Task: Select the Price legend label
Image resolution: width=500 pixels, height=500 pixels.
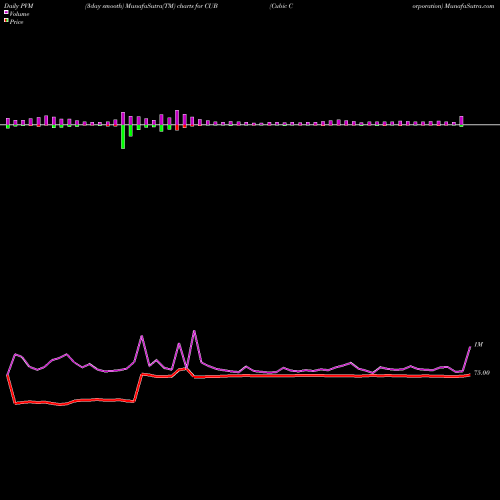Action: coord(16,22)
